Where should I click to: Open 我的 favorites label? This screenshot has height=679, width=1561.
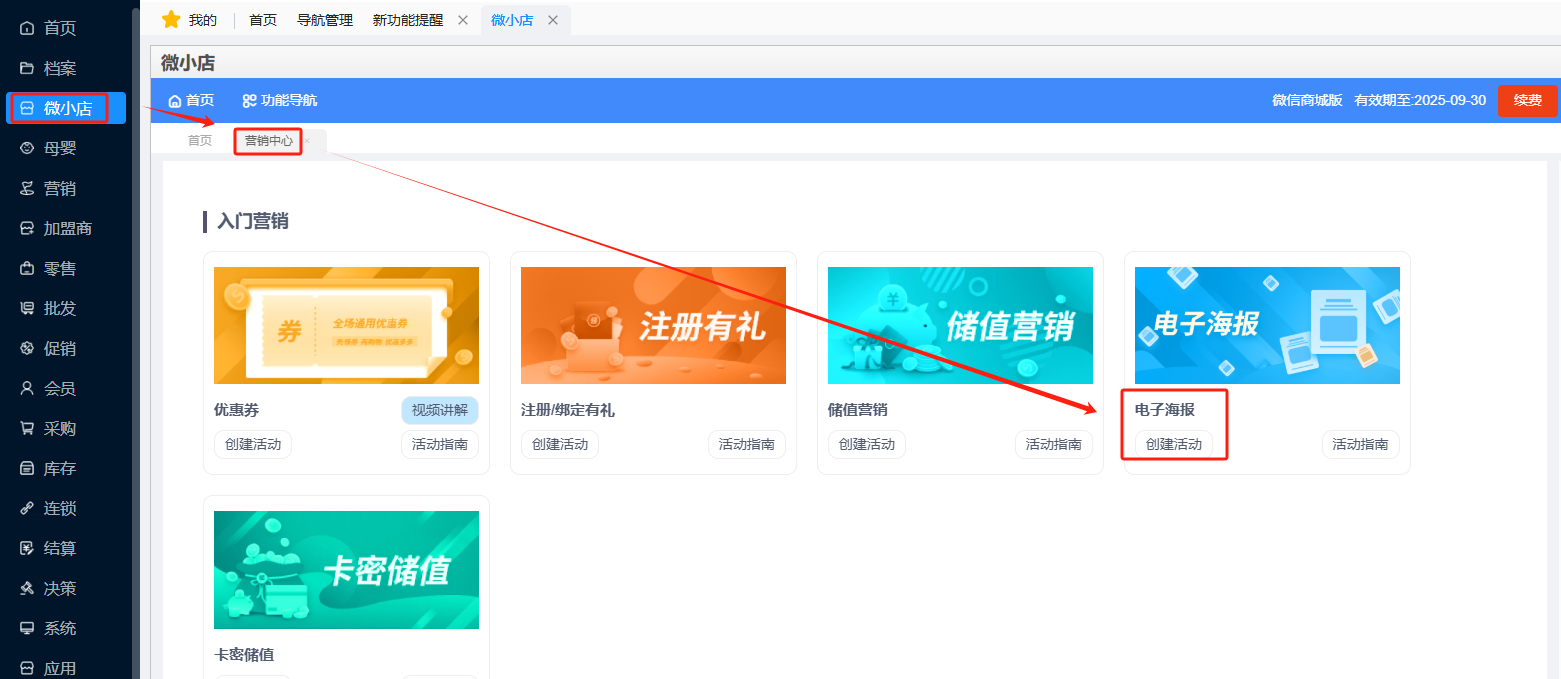(203, 20)
